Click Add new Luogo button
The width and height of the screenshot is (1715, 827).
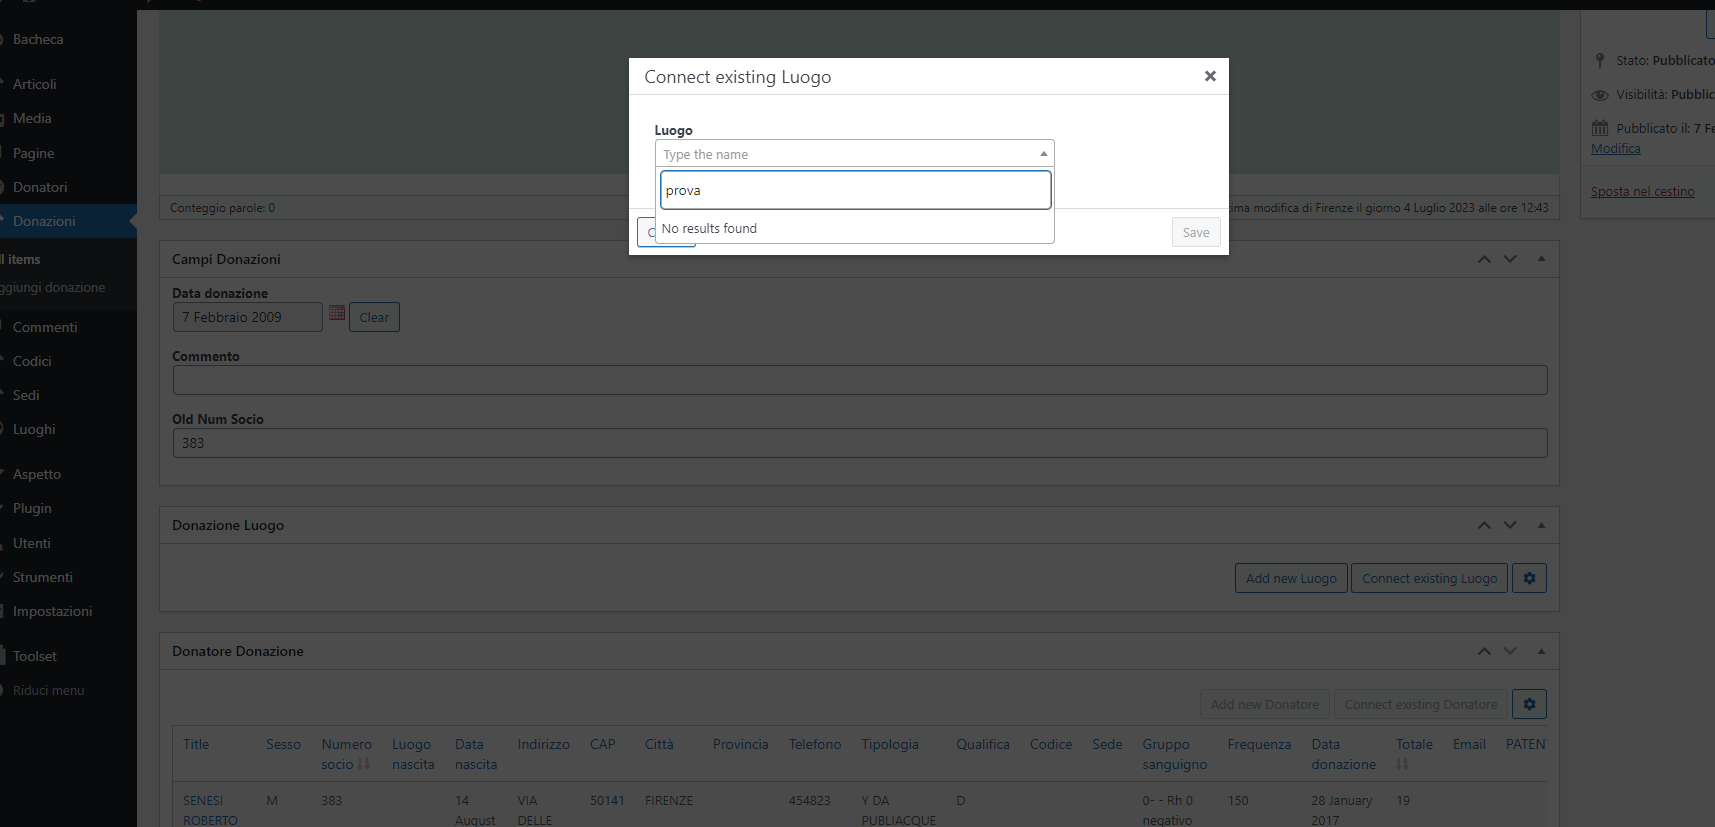(1291, 578)
